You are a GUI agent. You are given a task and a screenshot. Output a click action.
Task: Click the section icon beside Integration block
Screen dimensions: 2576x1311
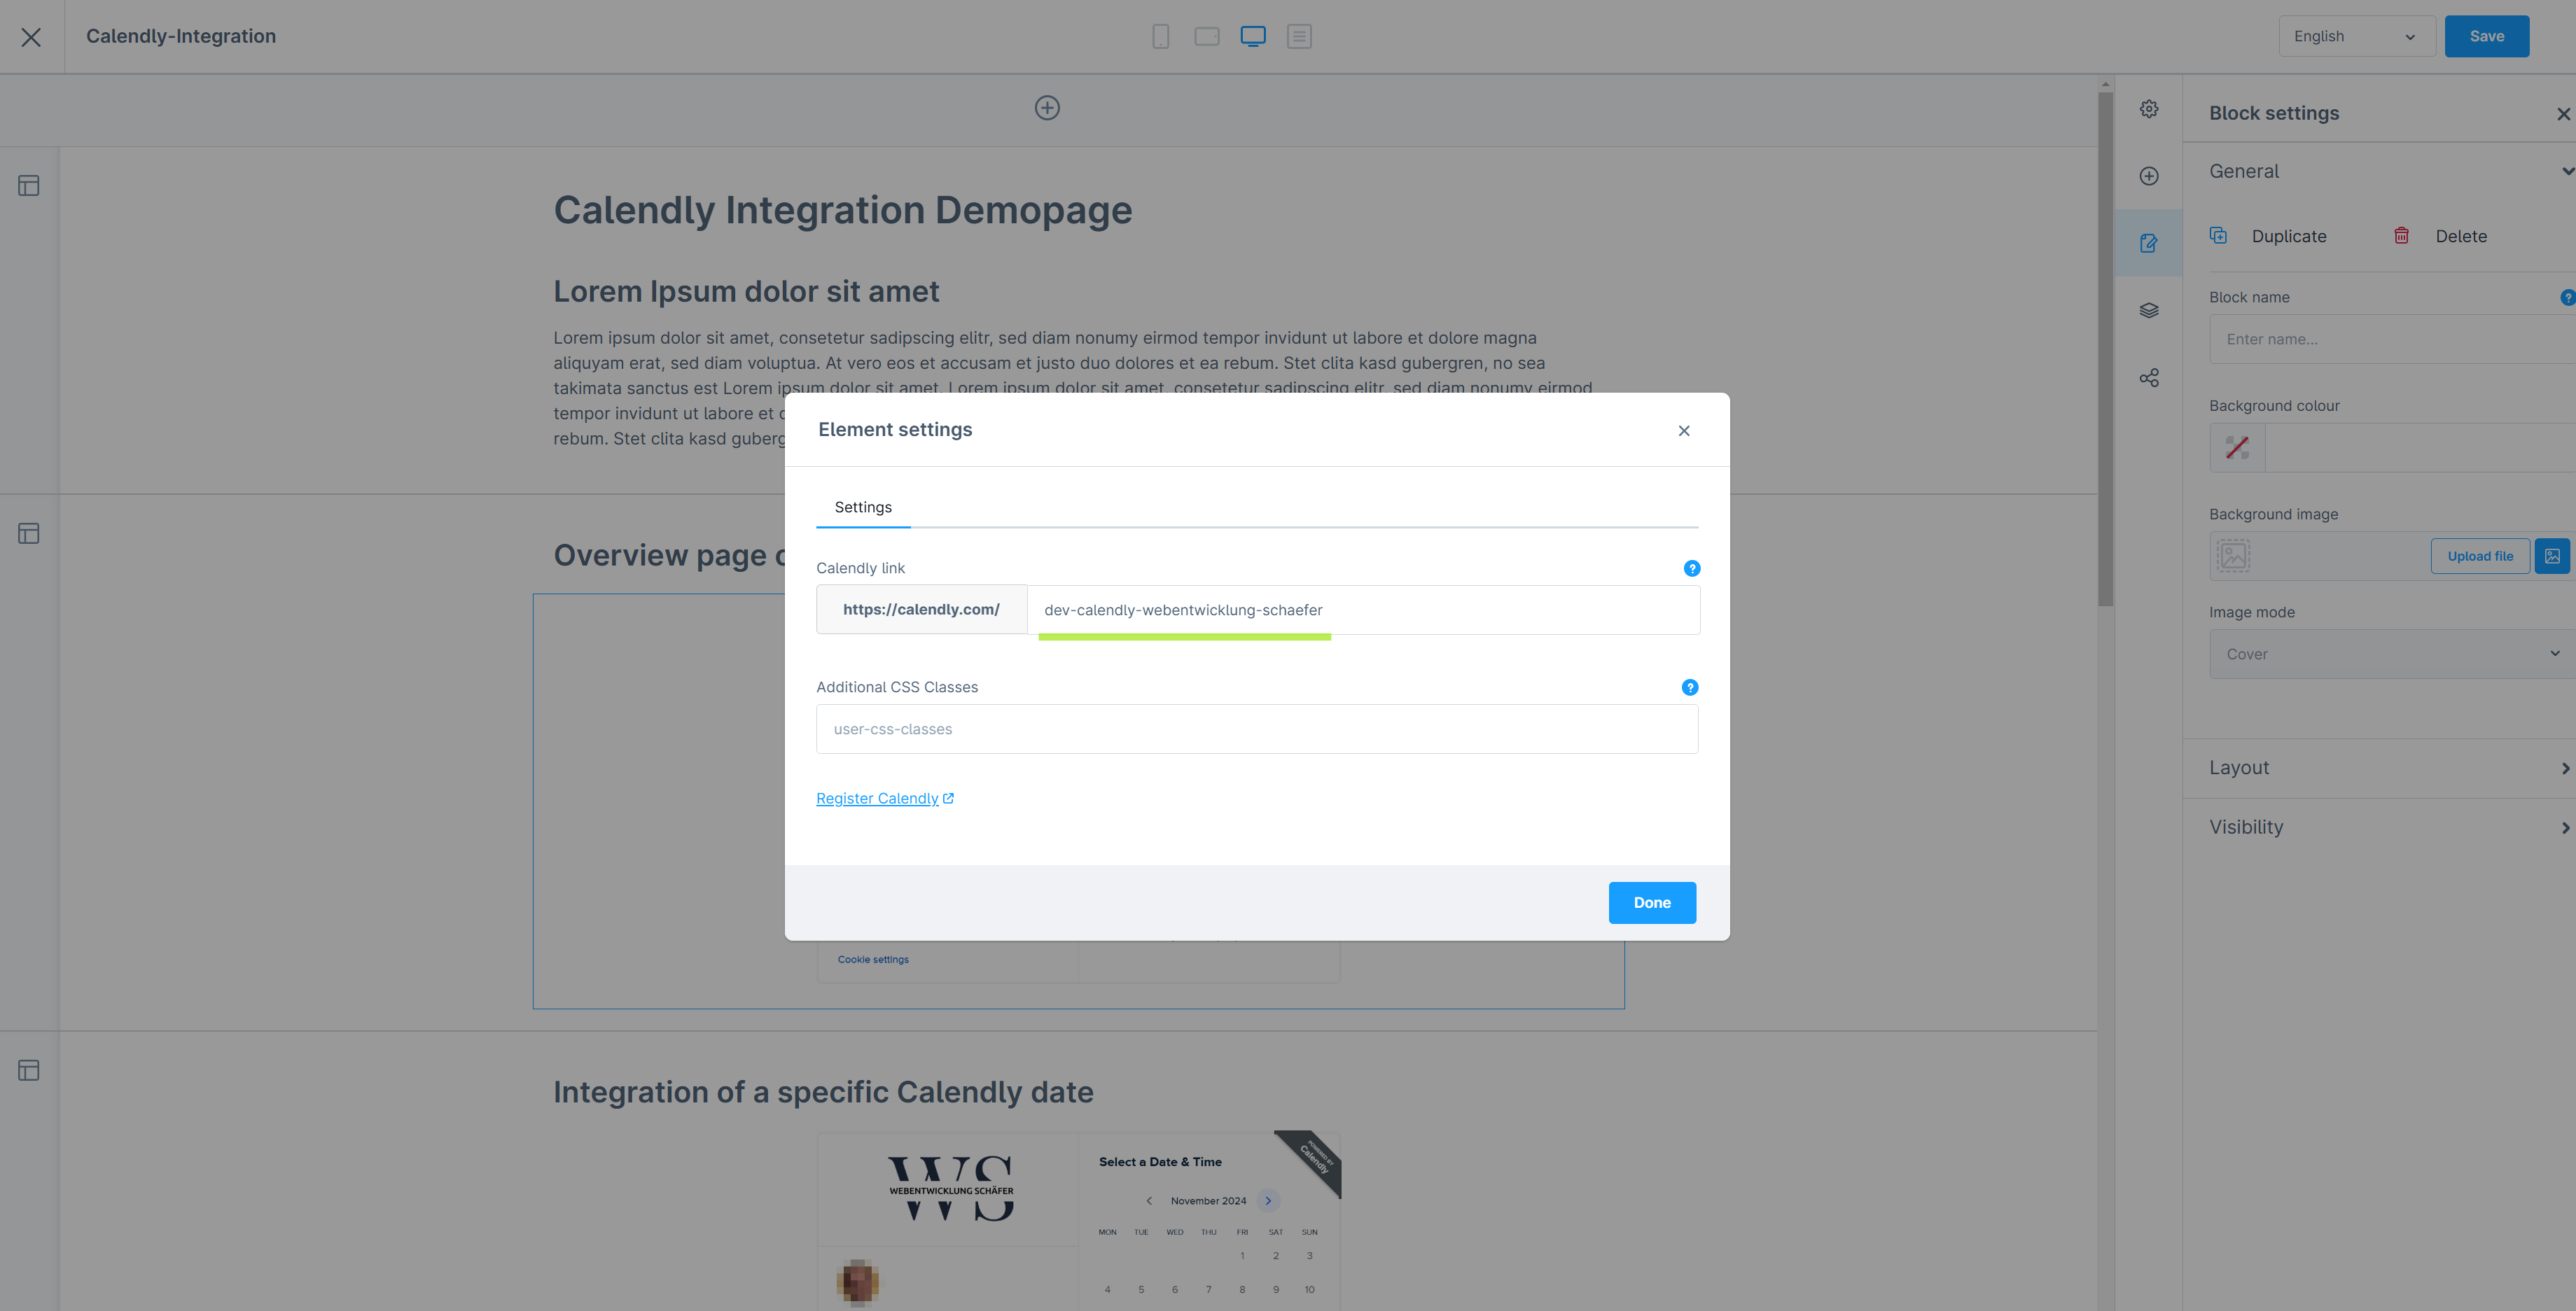[29, 1071]
